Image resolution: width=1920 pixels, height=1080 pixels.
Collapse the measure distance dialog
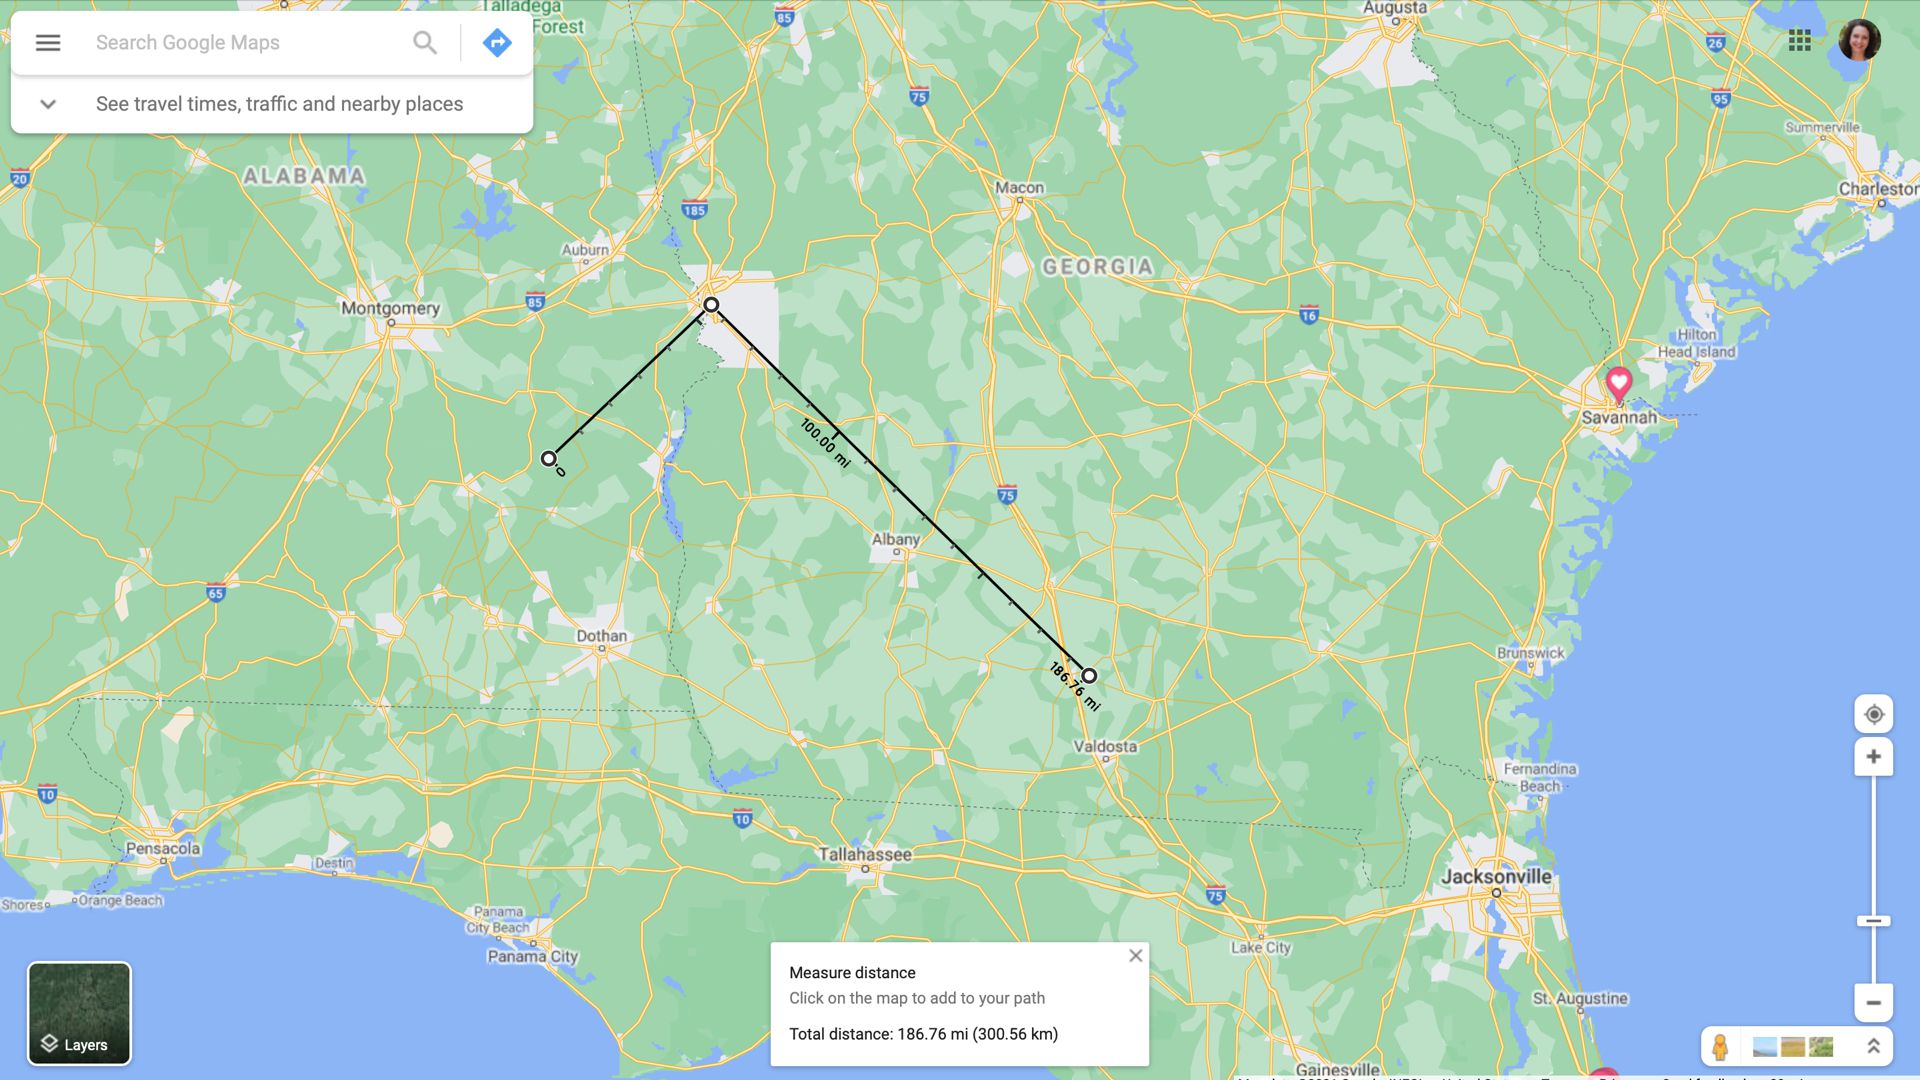tap(1133, 957)
